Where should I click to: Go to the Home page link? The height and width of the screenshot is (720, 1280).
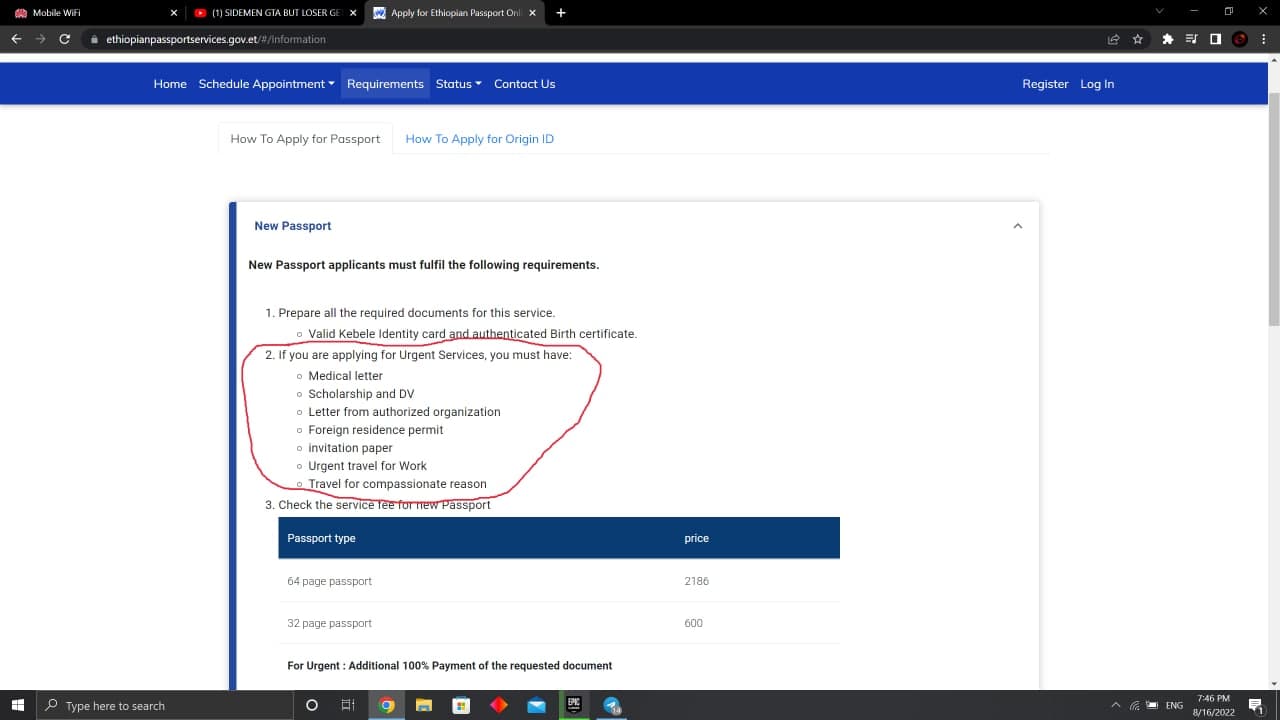click(x=170, y=84)
